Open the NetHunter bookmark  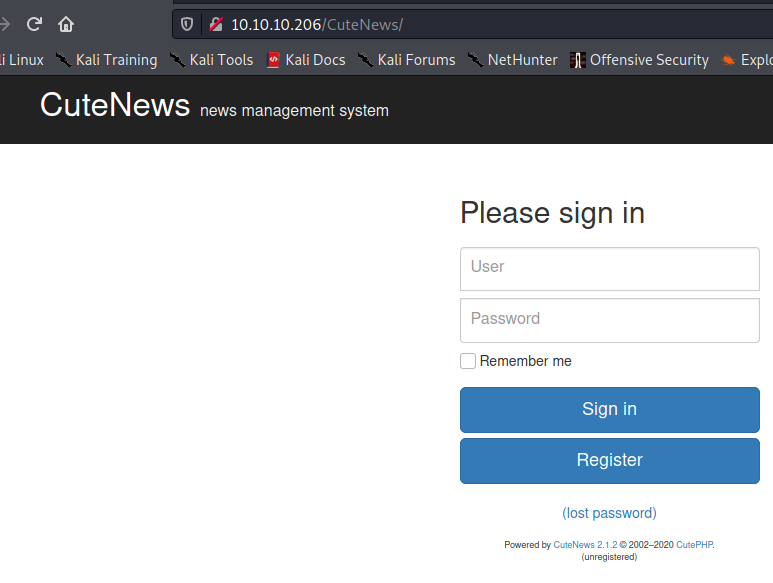pyautogui.click(x=513, y=60)
